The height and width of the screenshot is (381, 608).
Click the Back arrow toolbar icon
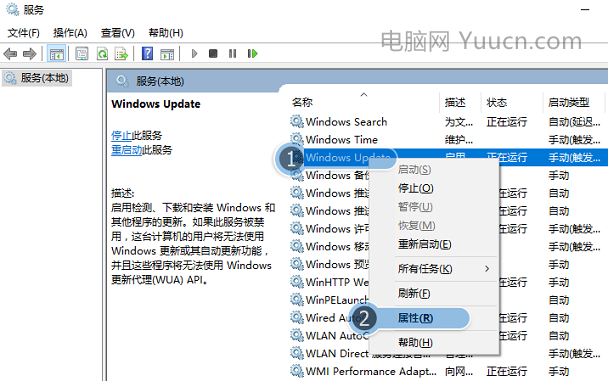point(10,54)
